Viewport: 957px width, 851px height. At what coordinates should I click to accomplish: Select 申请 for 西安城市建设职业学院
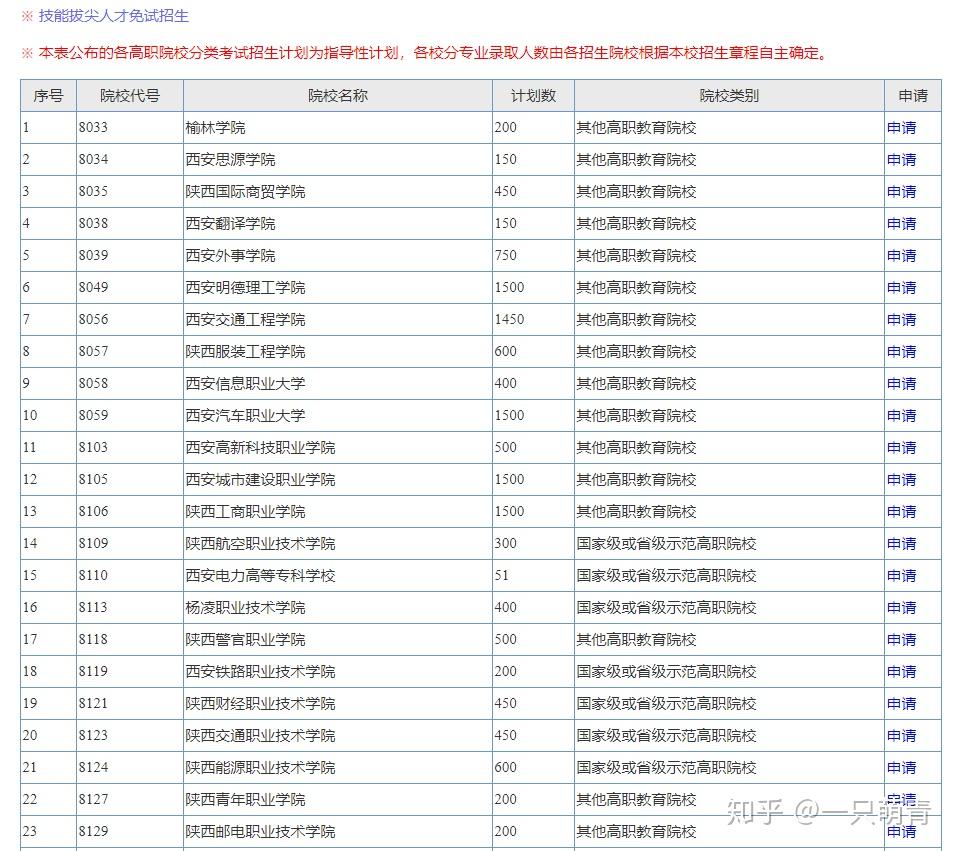click(901, 480)
